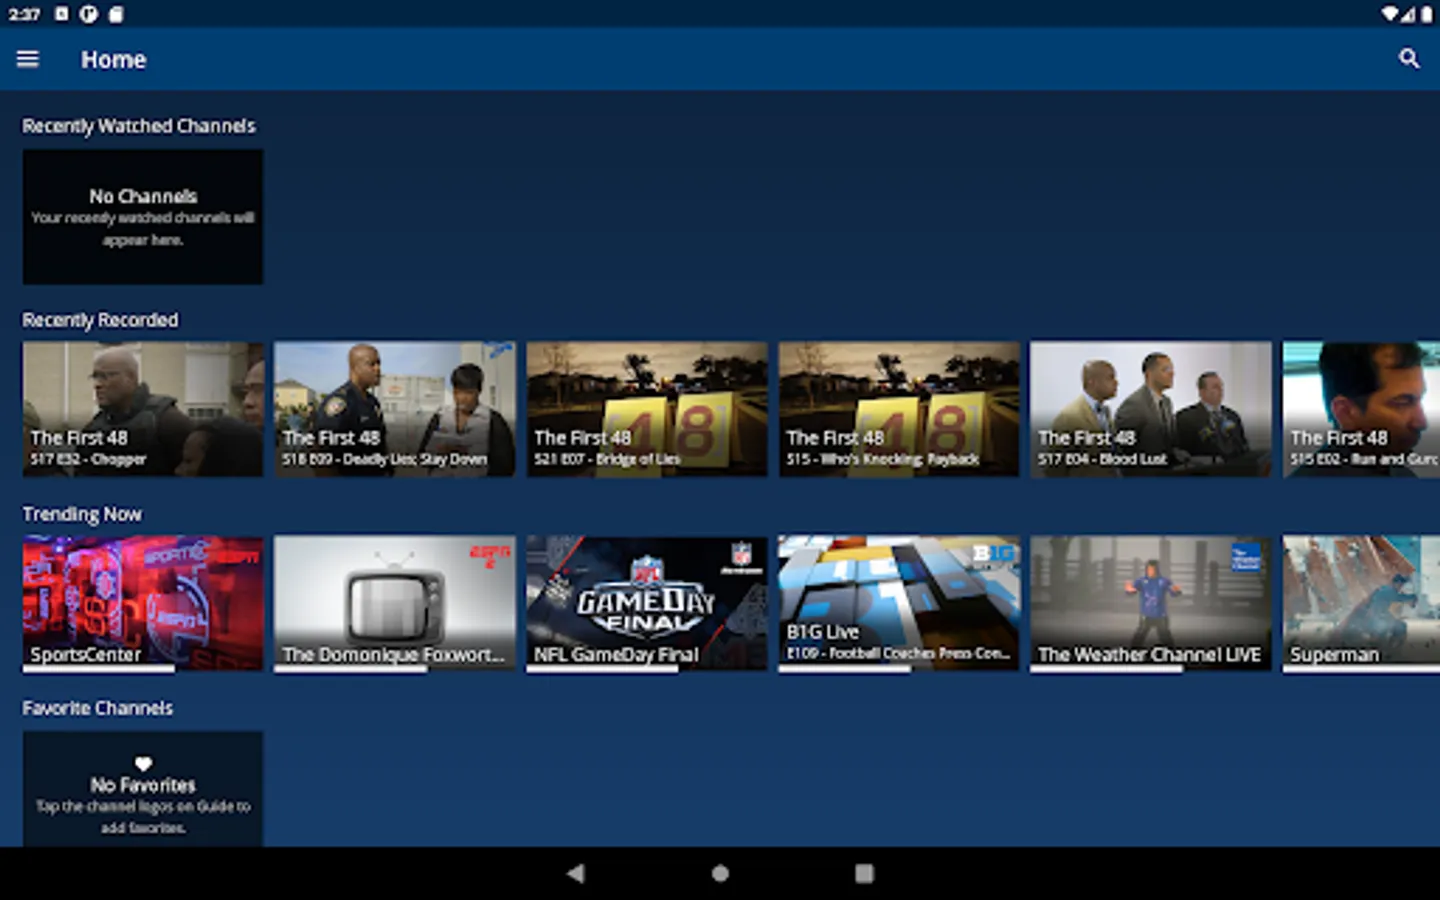Tap the search magnifier icon

(x=1409, y=59)
